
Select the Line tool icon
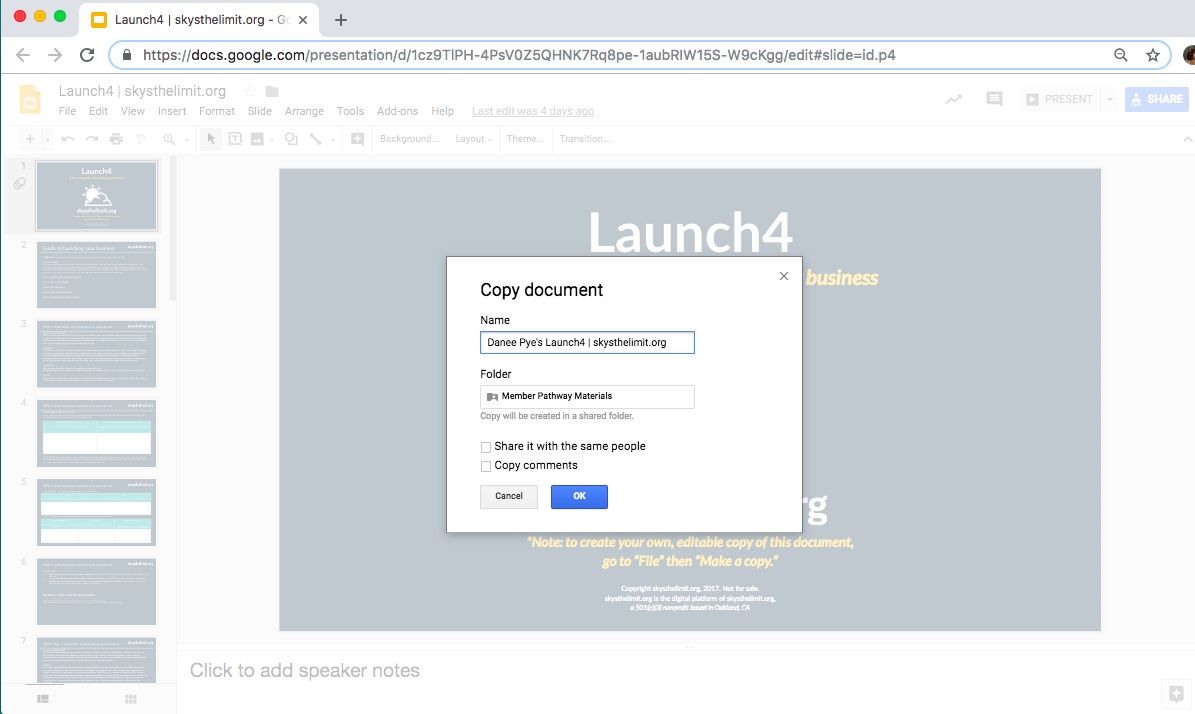(315, 139)
